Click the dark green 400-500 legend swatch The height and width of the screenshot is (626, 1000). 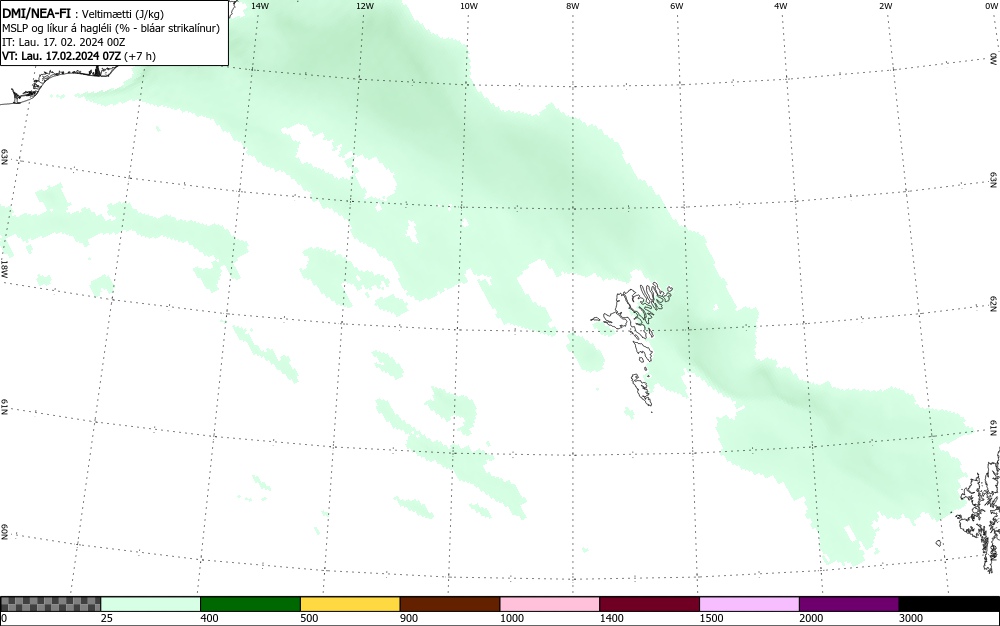click(250, 604)
